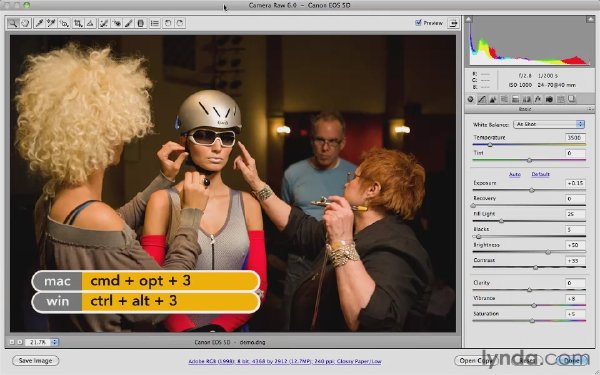Toggle the Preview checkbox
Viewport: 600px width, 375px height.
[x=418, y=23]
